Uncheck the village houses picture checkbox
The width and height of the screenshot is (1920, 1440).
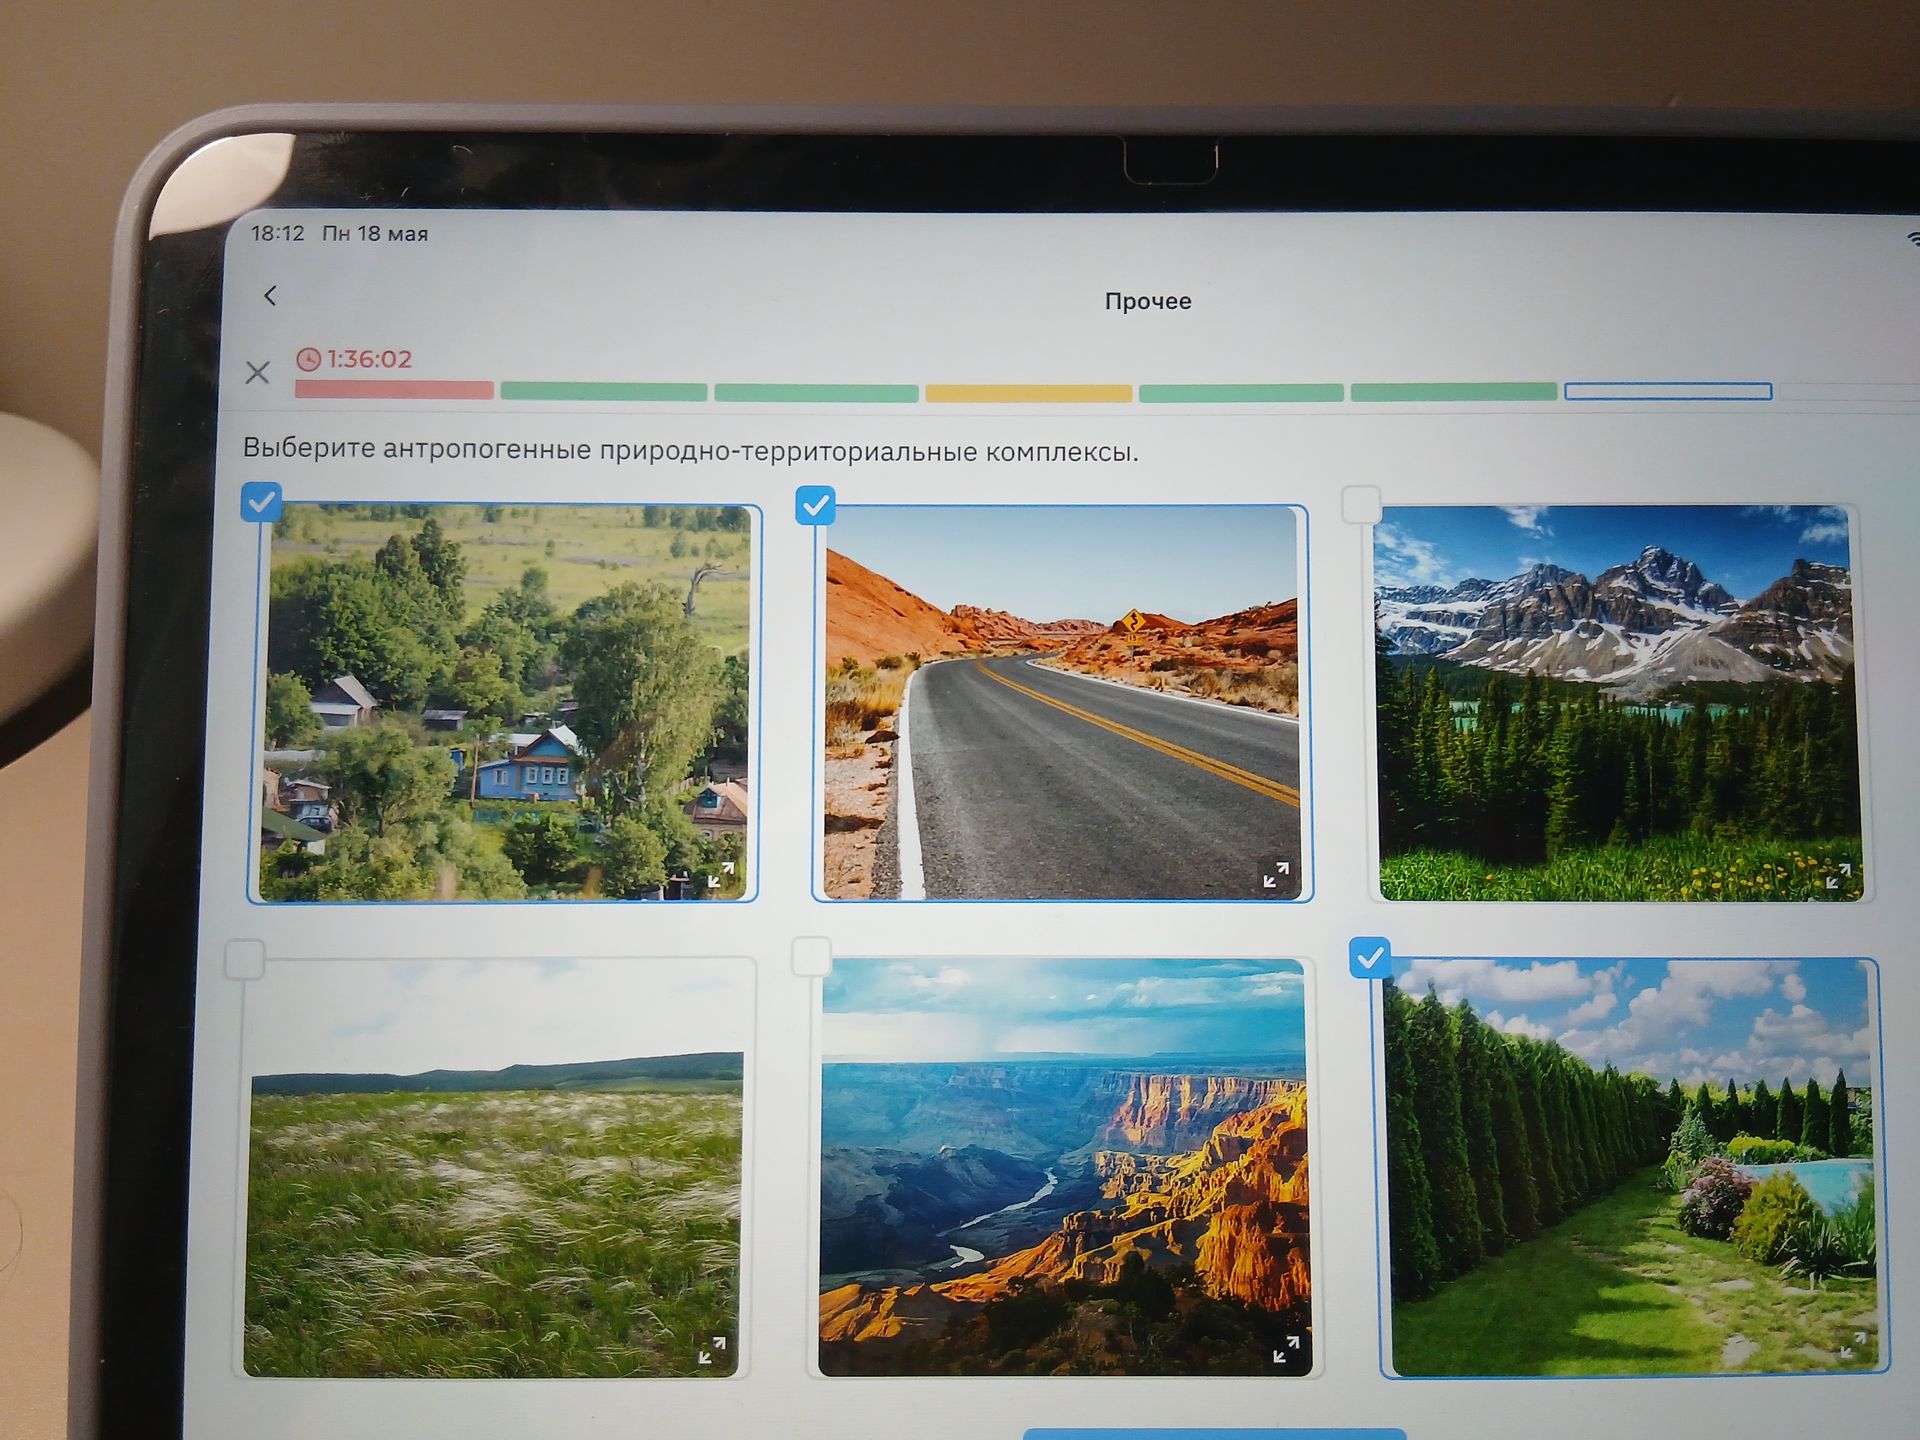pos(261,502)
